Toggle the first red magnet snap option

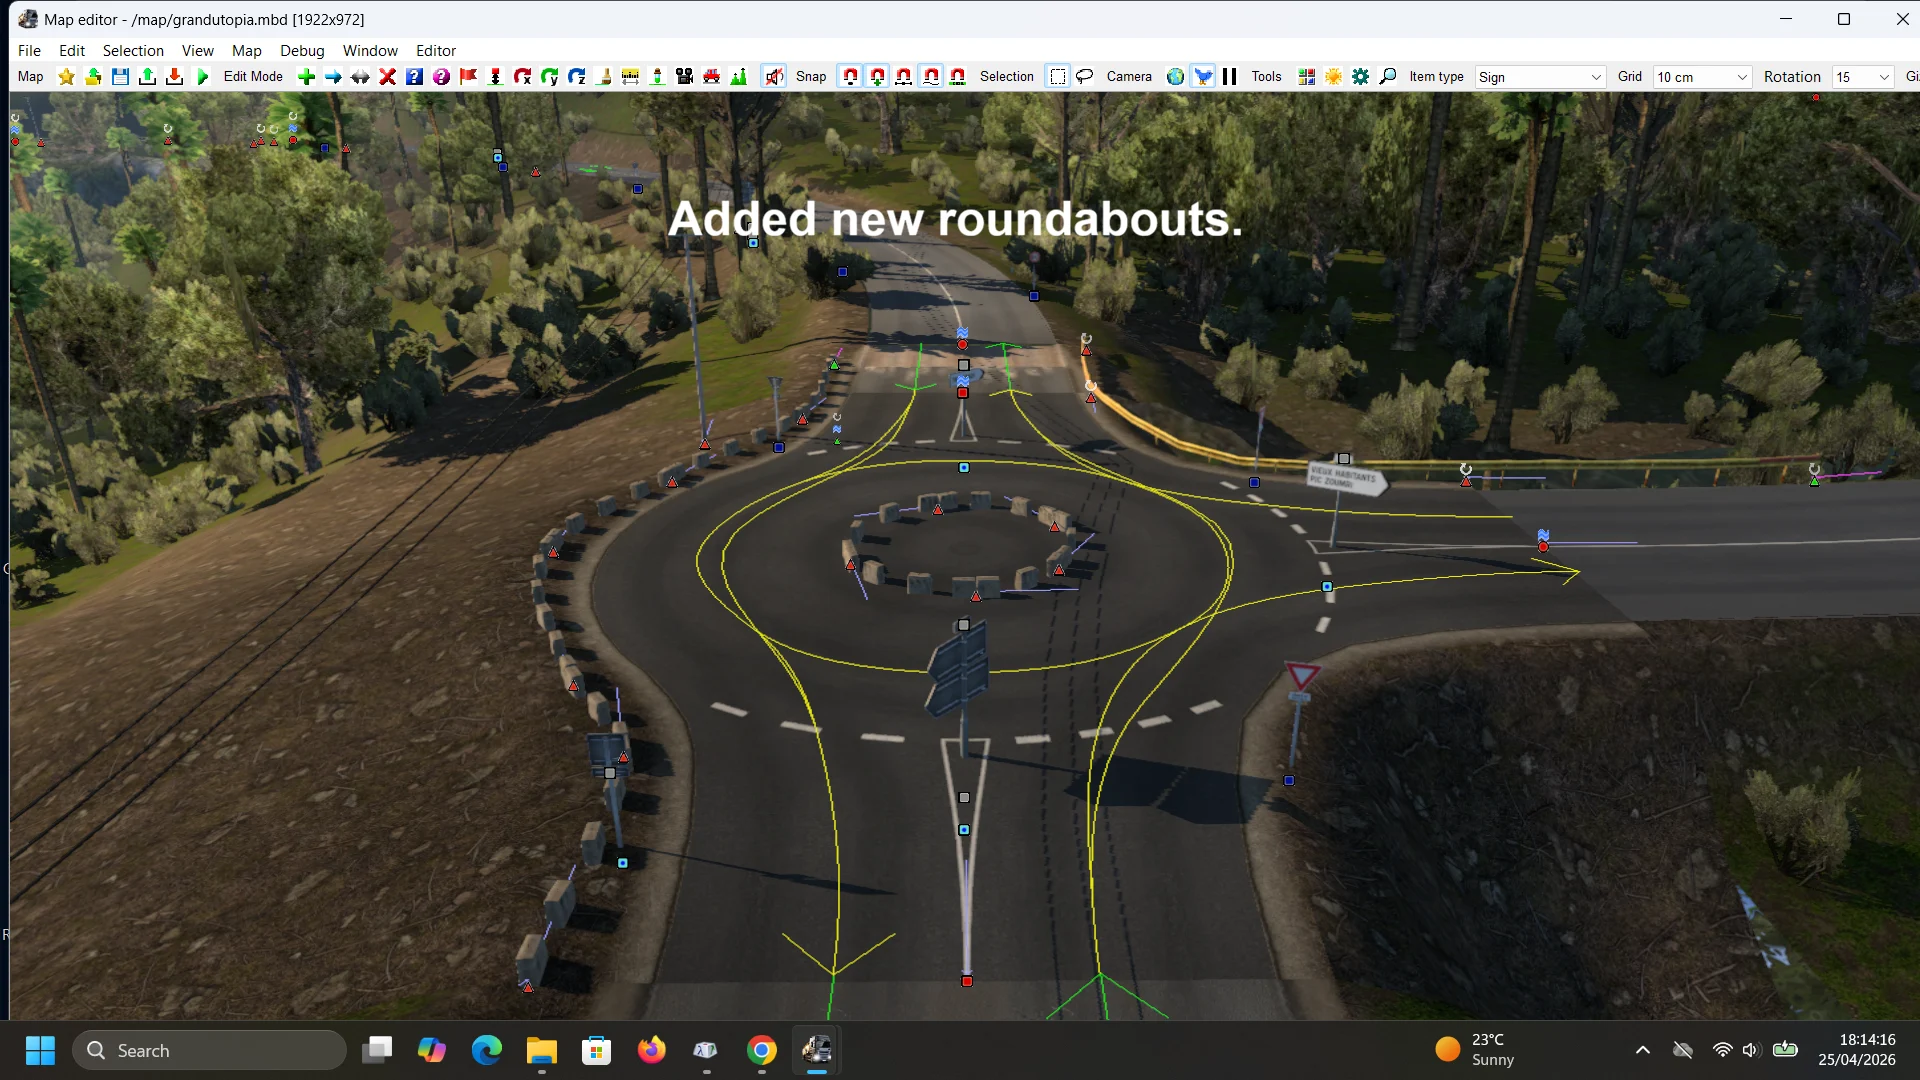[x=850, y=77]
